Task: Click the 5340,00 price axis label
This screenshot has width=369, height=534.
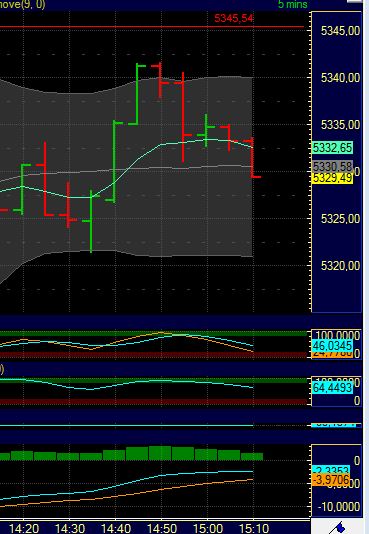Action: [x=340, y=78]
